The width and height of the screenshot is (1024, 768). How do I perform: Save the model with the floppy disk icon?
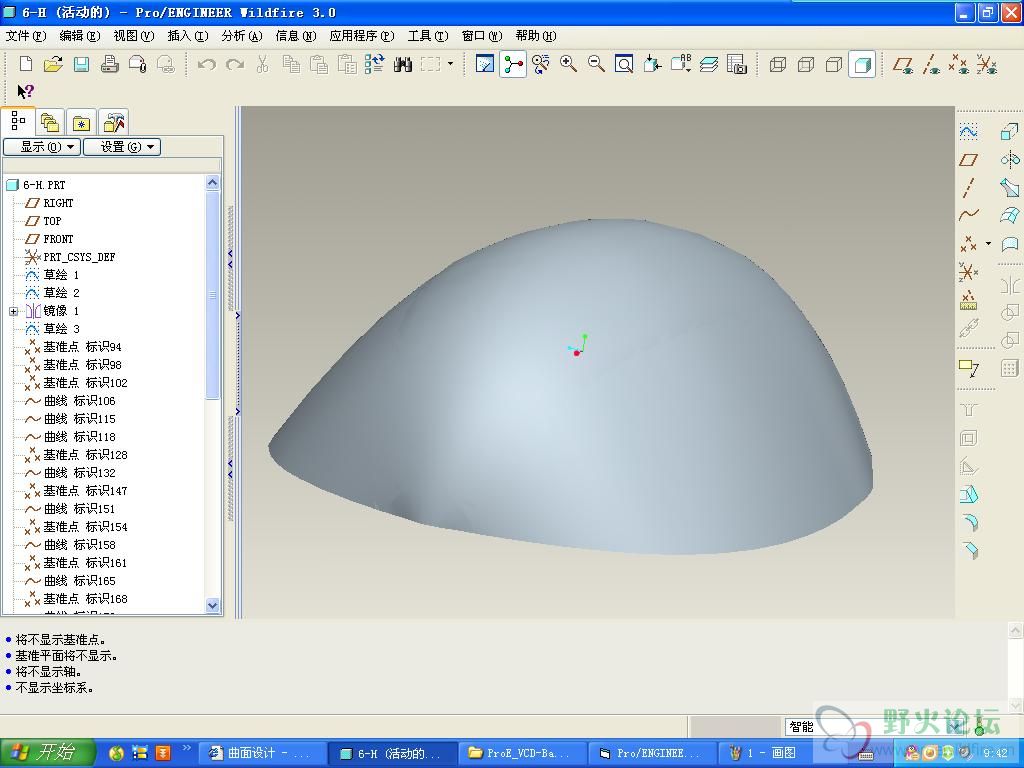point(81,64)
